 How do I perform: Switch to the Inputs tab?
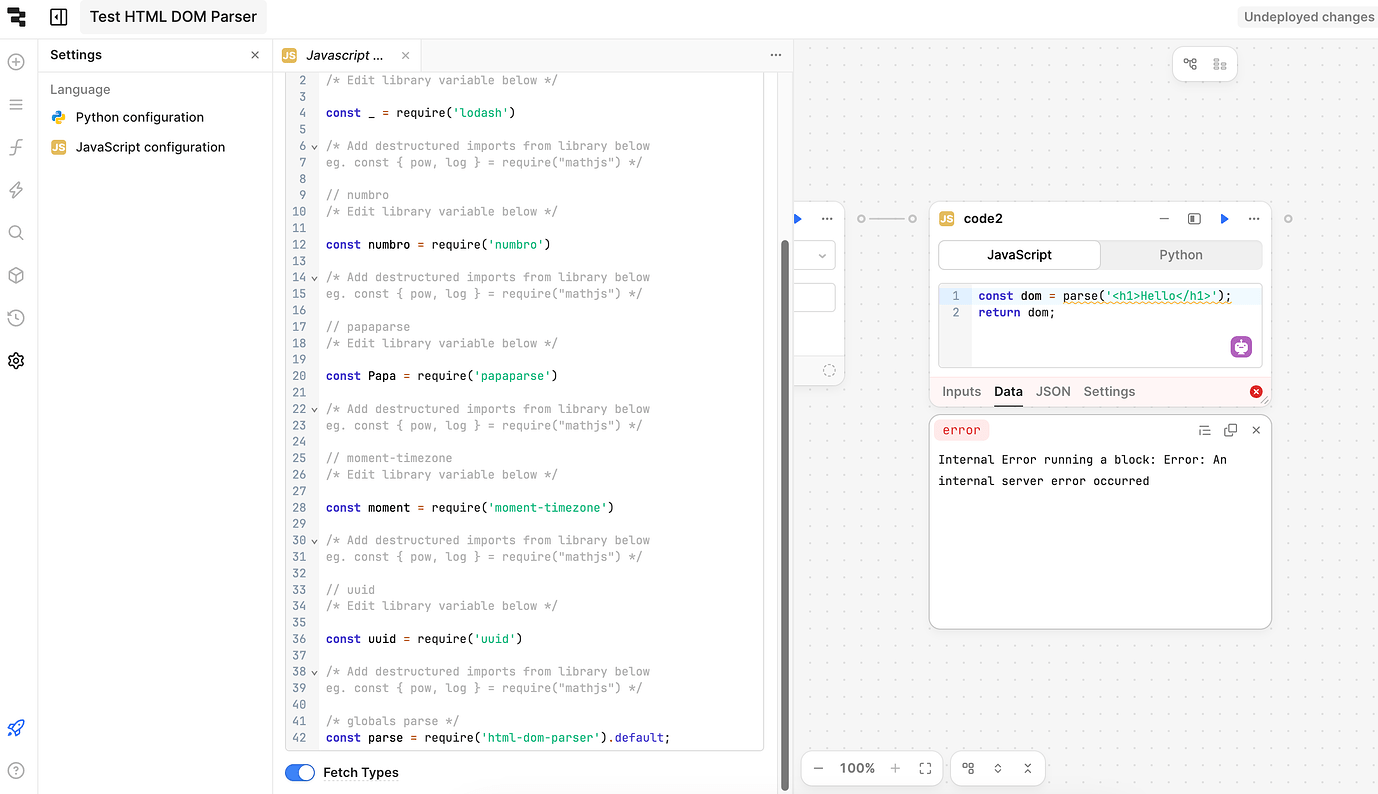pos(962,392)
